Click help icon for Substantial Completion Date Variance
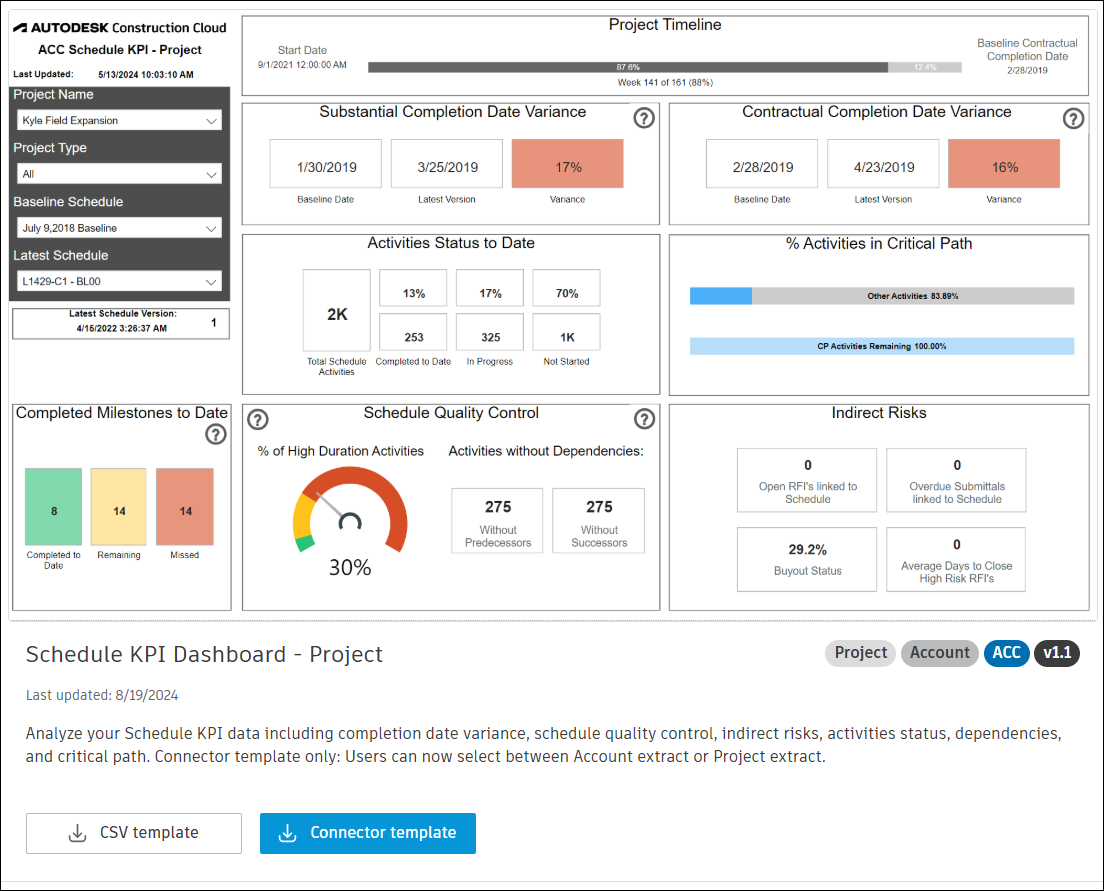1104x891 pixels. coord(644,118)
